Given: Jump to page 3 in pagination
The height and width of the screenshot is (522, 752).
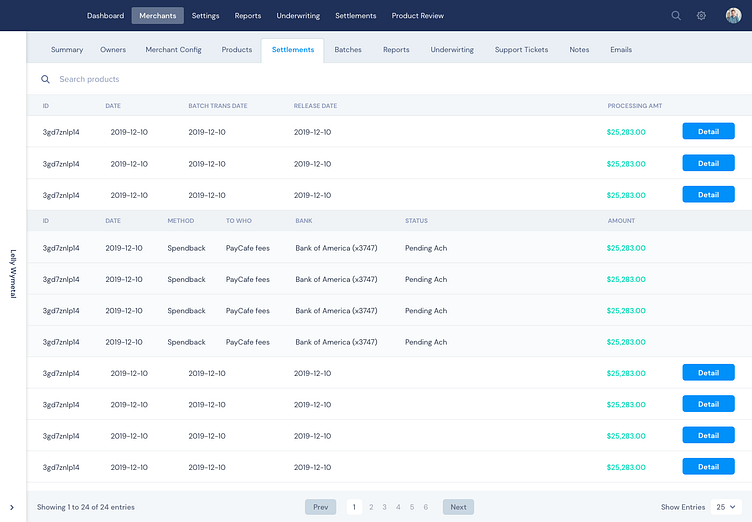Looking at the screenshot, I should tap(384, 507).
